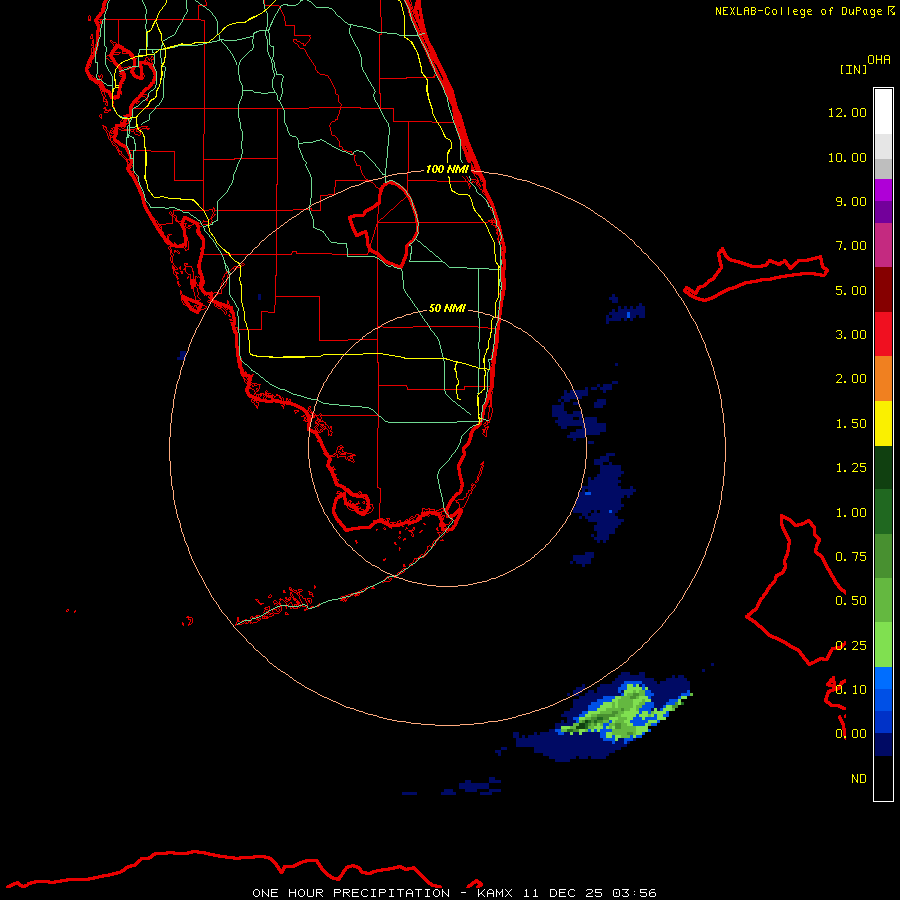
Task: Select the 2.00 legend value
Action: coord(851,379)
